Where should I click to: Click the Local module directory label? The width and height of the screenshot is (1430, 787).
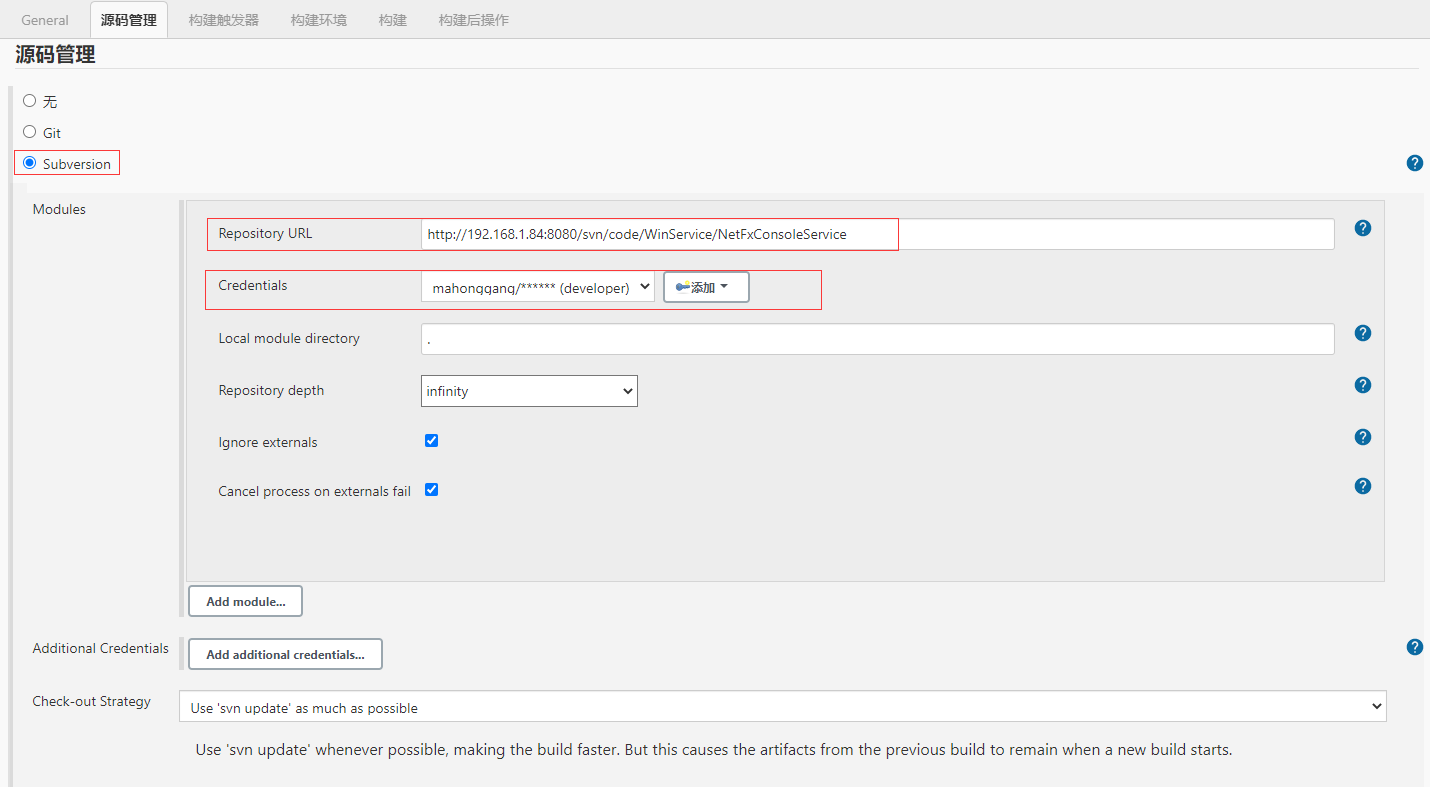point(289,338)
